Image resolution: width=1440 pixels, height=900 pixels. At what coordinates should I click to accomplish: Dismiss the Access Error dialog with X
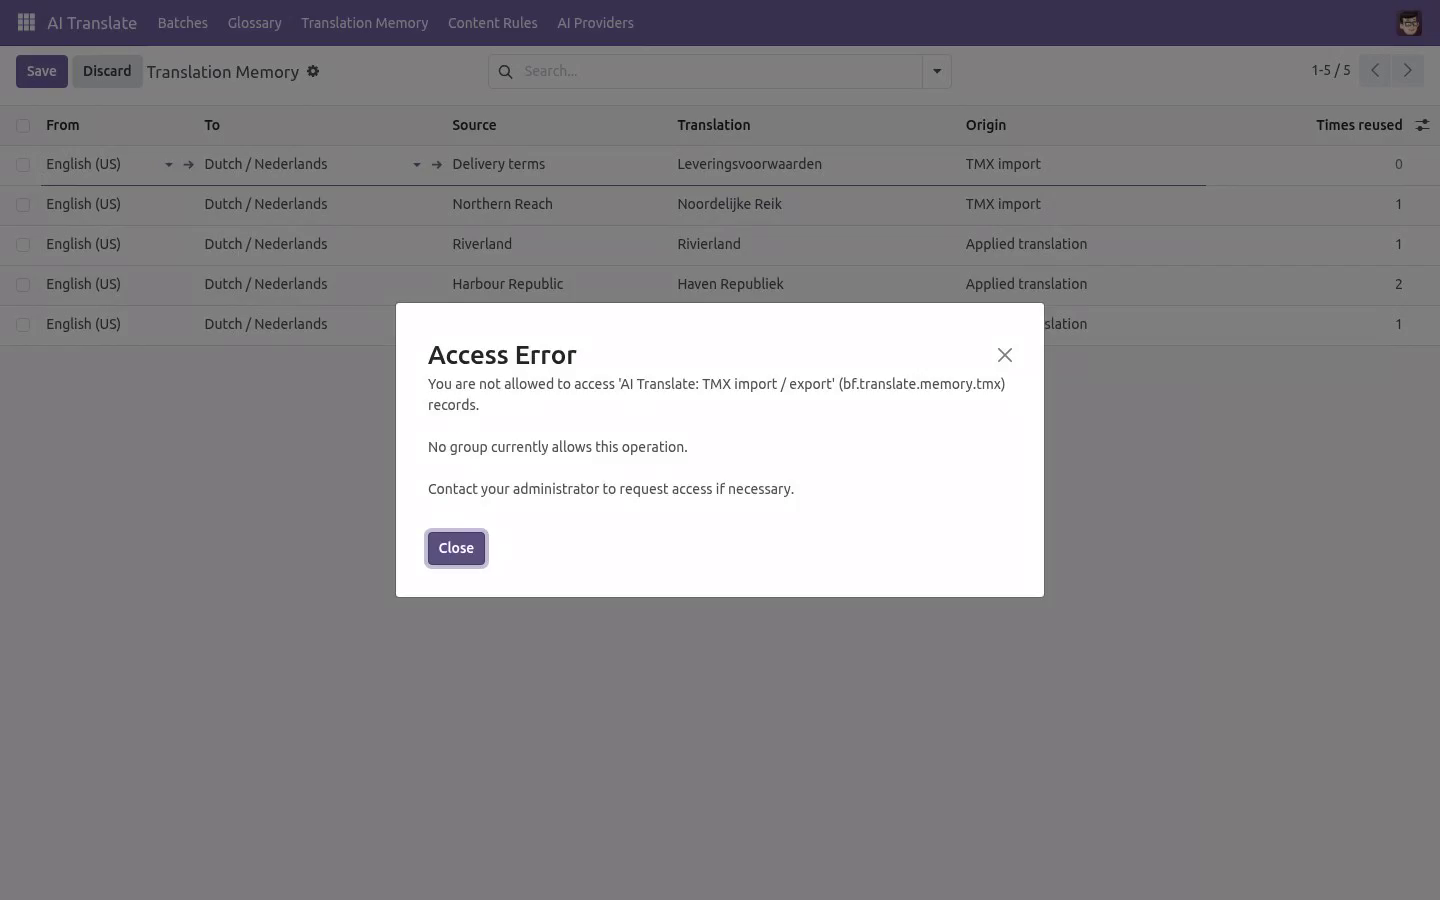point(1005,355)
